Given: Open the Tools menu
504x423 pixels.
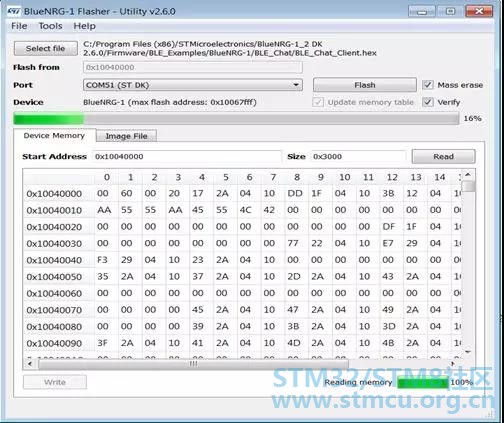Looking at the screenshot, I should [x=50, y=26].
